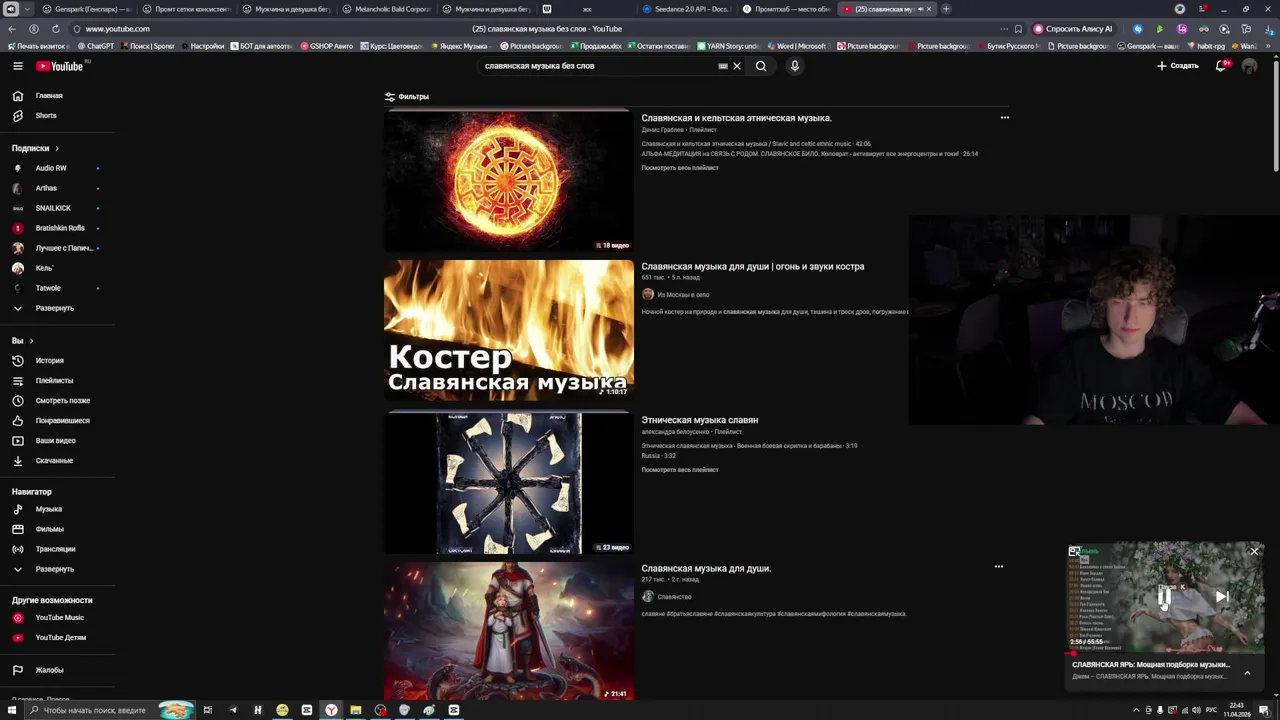Click the search magnifier button
The image size is (1280, 720).
point(761,66)
